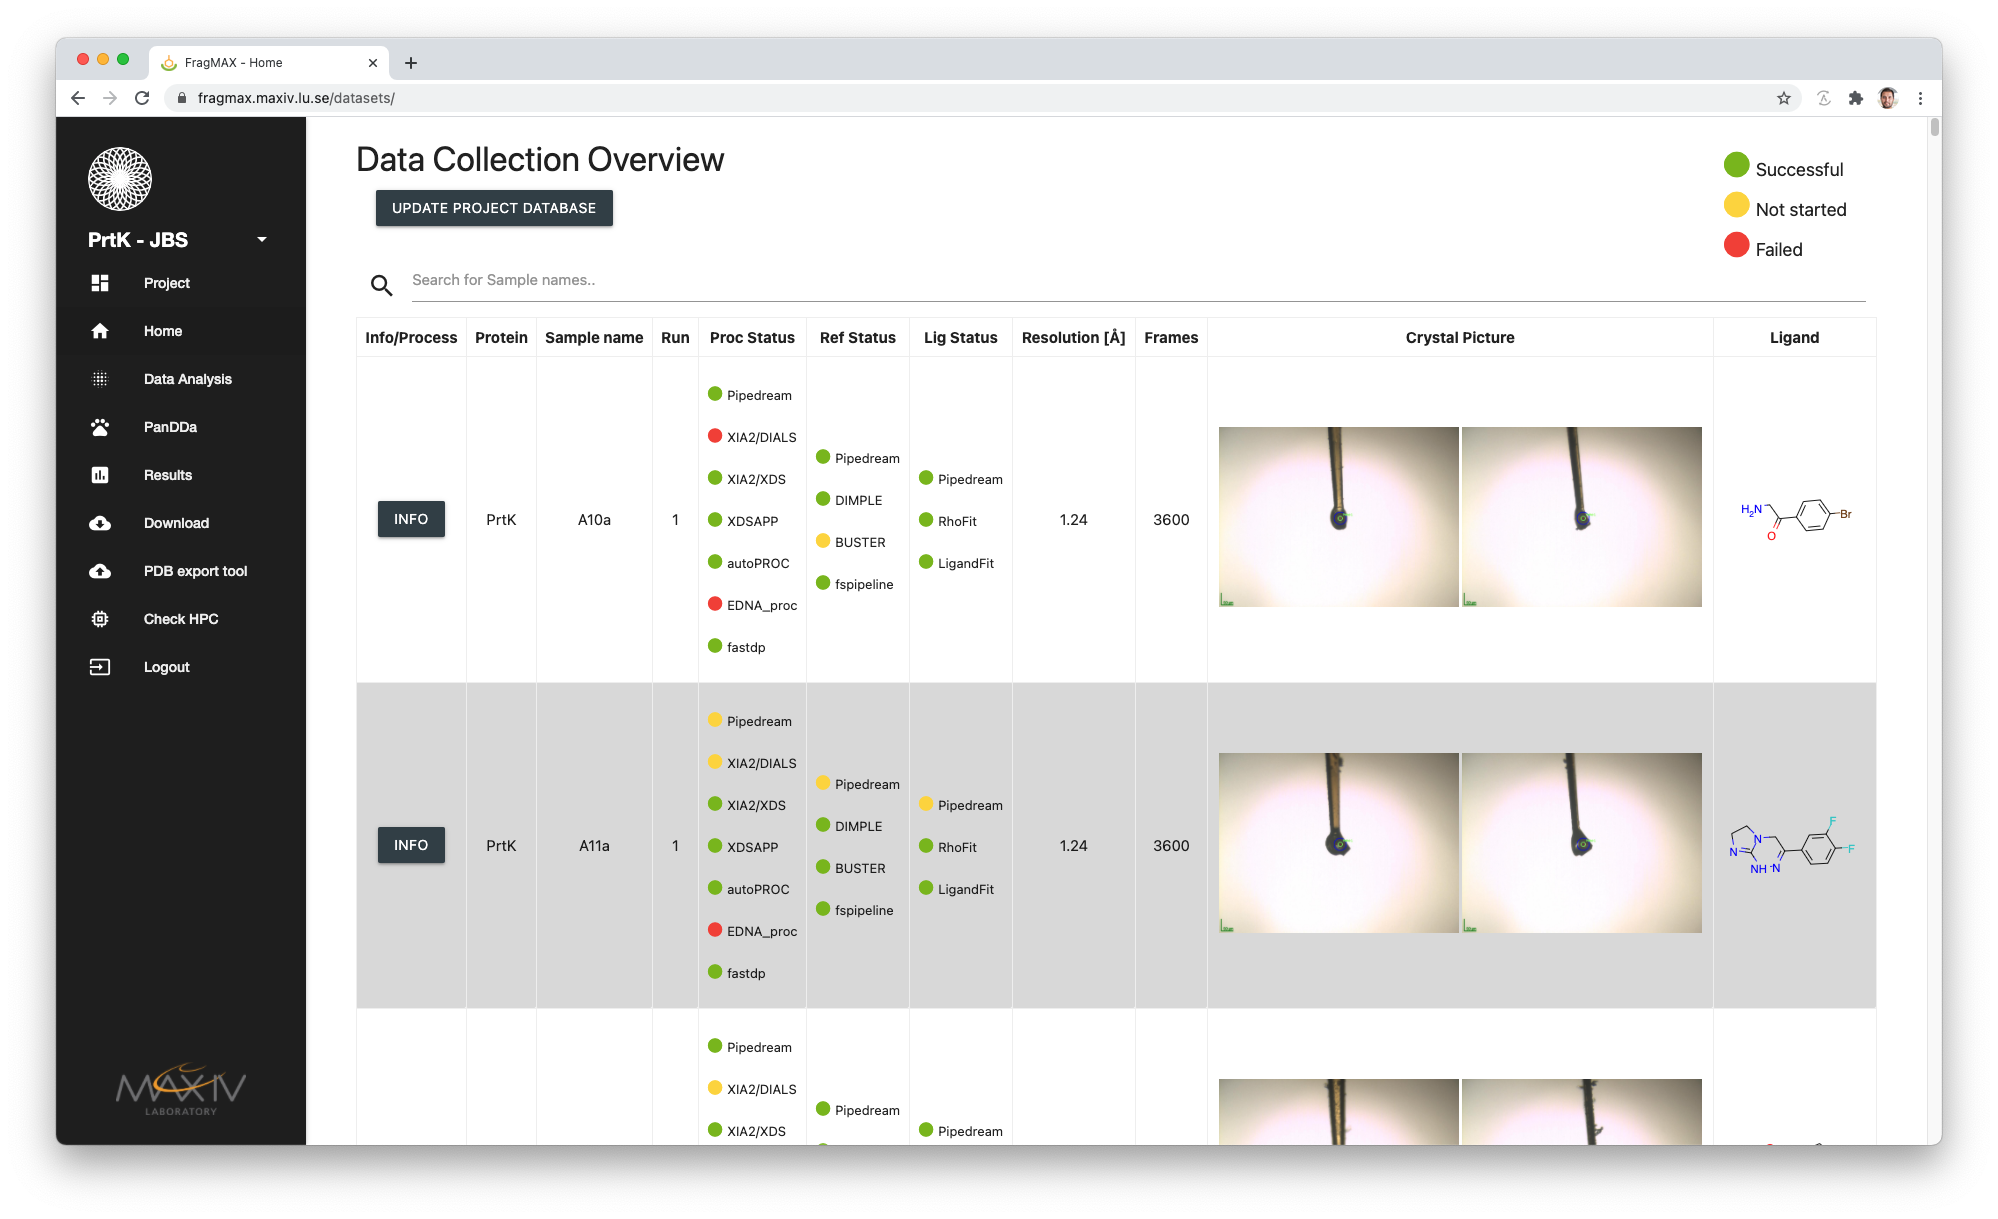Click the Project grid icon in sidebar

(100, 283)
